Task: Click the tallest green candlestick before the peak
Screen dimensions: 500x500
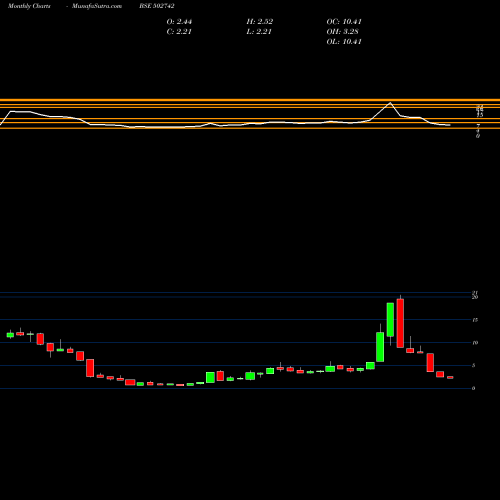Action: (x=390, y=320)
